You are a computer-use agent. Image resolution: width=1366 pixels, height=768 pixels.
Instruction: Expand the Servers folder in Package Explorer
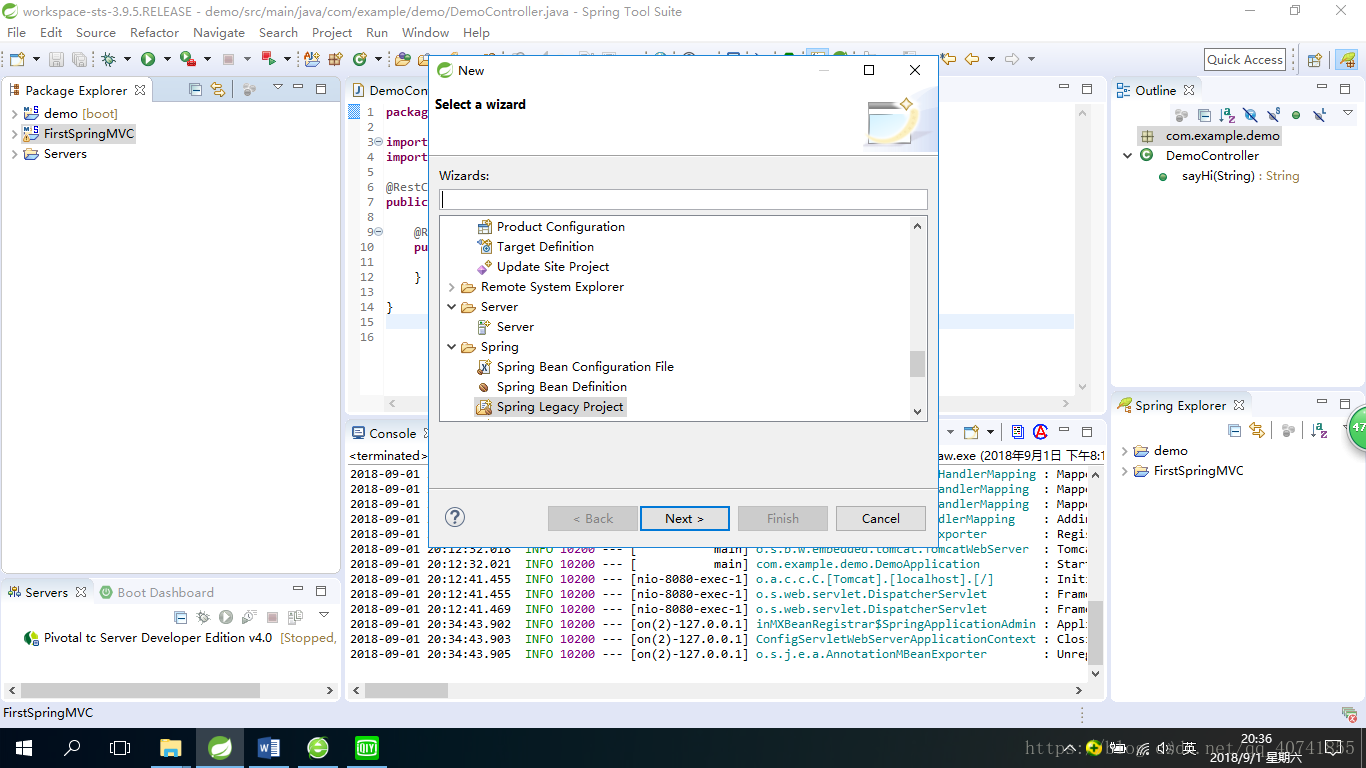[x=14, y=154]
